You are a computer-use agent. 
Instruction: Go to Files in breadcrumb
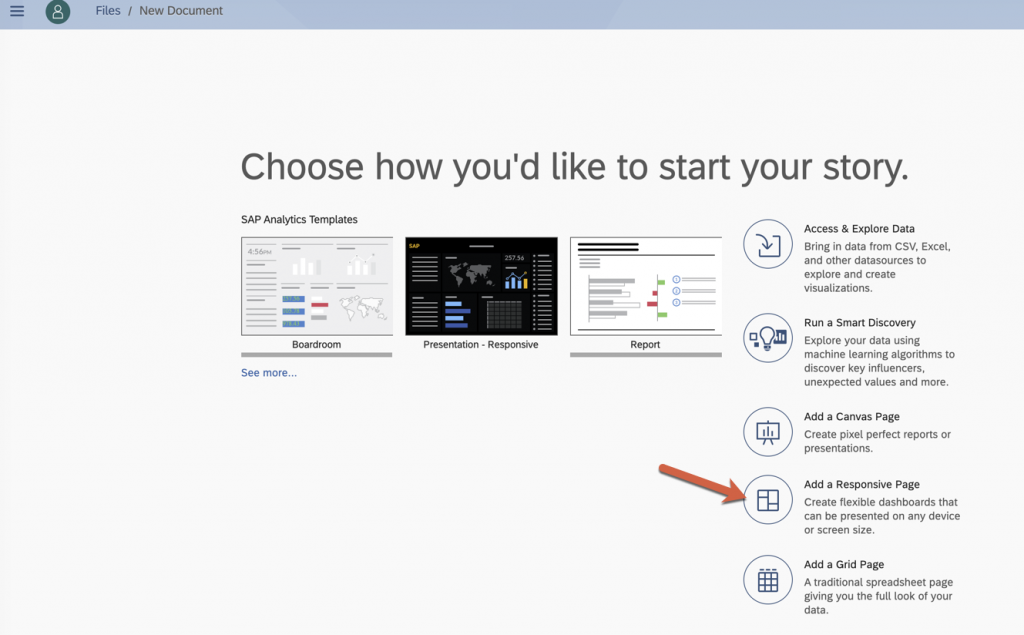[x=108, y=10]
